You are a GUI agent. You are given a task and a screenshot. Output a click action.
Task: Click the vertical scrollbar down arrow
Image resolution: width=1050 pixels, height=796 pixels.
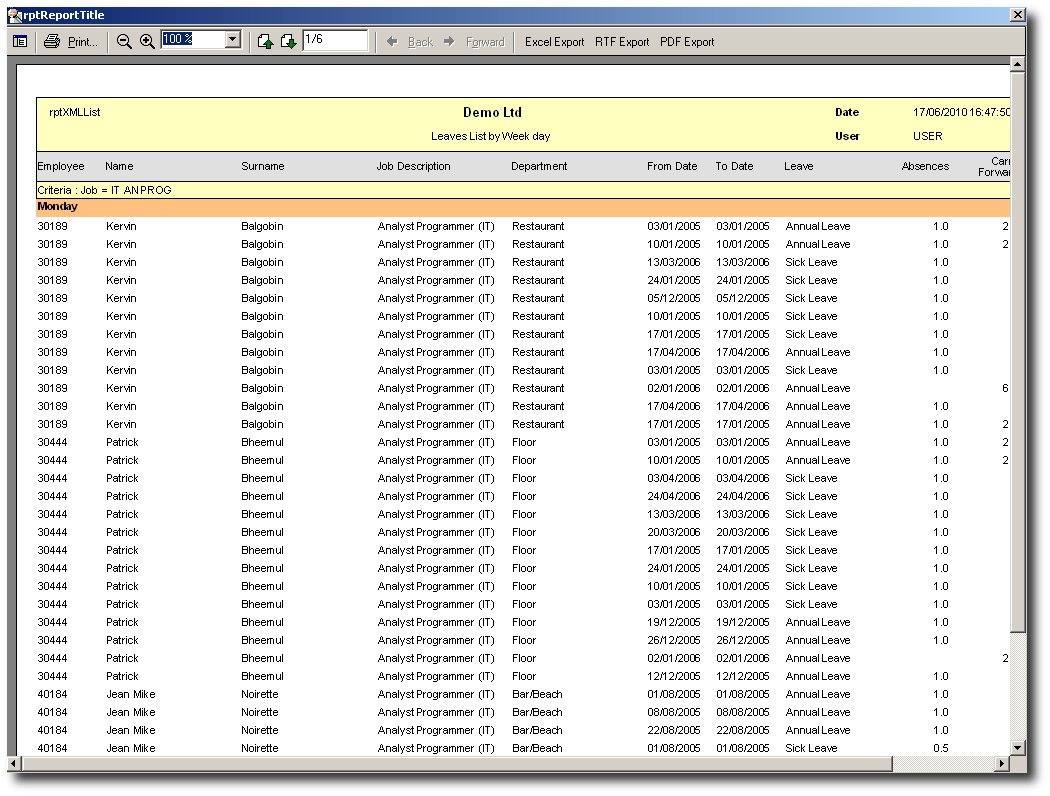point(1018,747)
